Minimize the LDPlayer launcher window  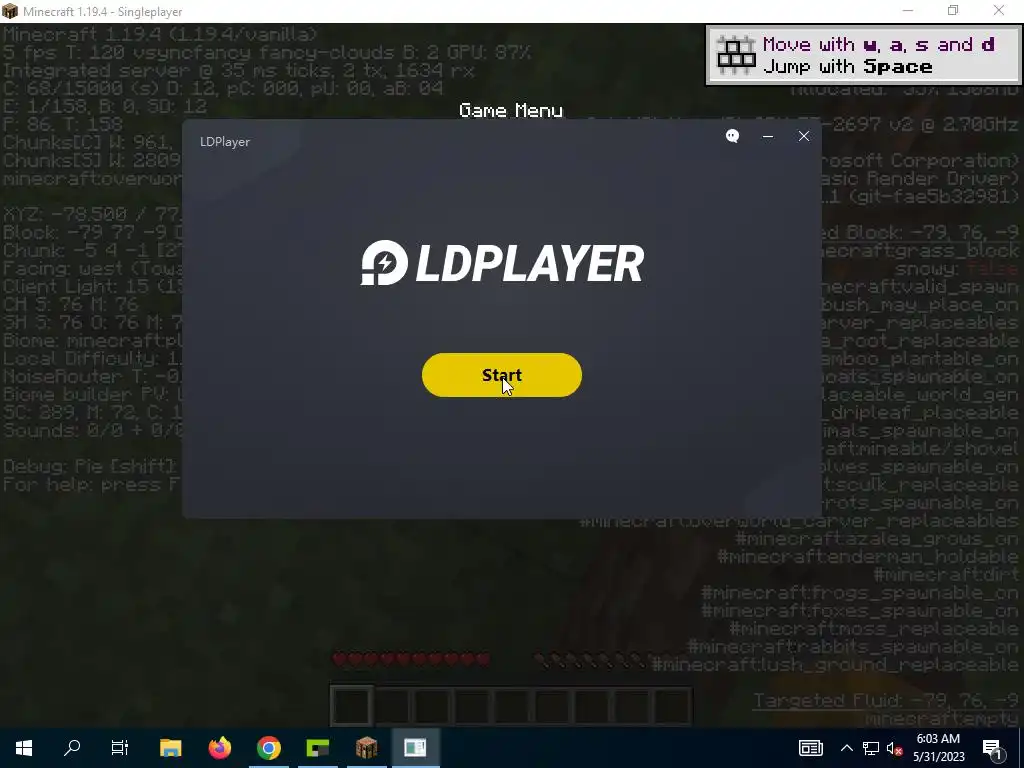[768, 136]
